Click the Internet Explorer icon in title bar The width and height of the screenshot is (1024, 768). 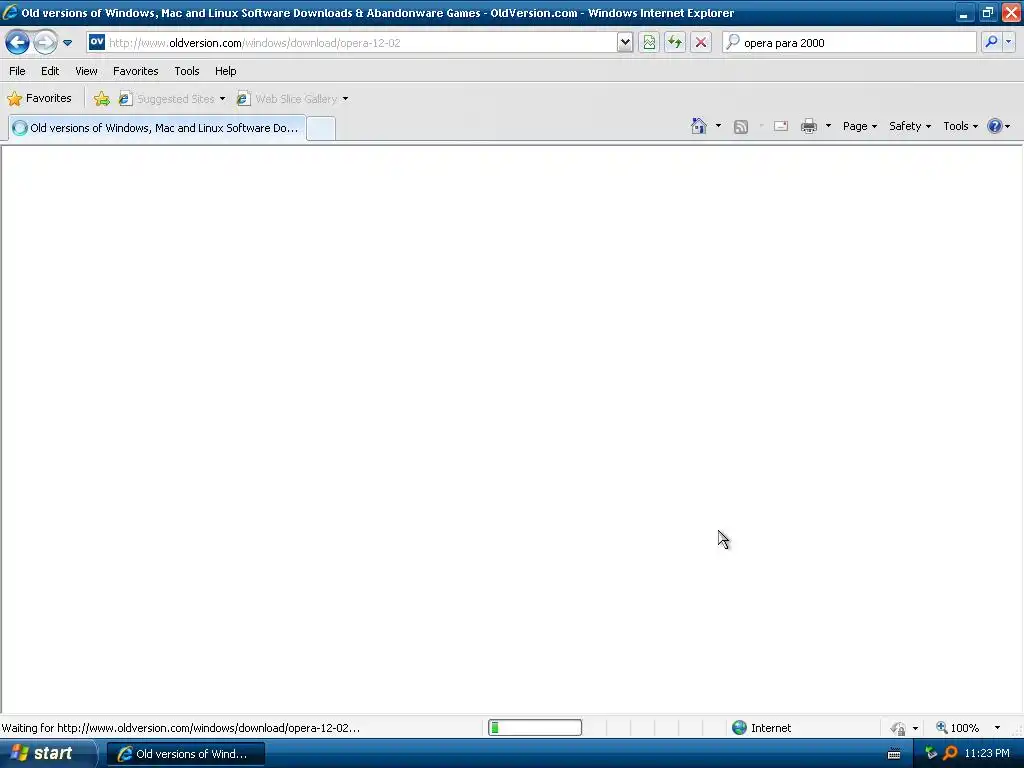click(x=9, y=12)
